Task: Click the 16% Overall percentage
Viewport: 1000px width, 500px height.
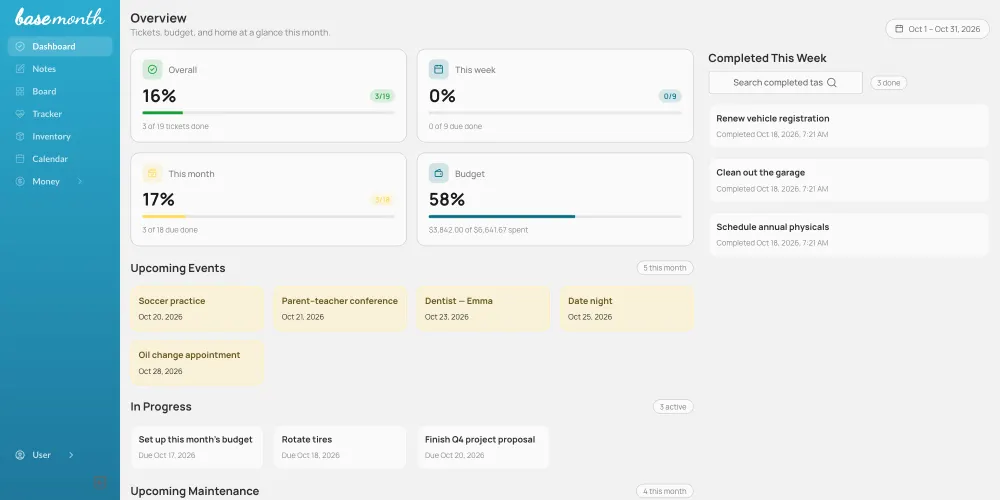Action: pos(159,96)
